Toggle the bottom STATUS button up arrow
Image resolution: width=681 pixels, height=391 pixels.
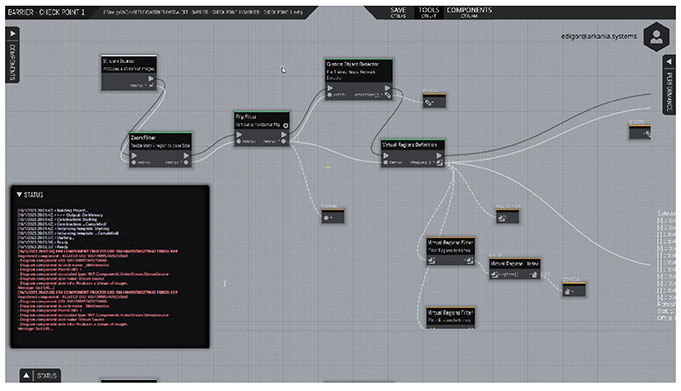[26, 375]
